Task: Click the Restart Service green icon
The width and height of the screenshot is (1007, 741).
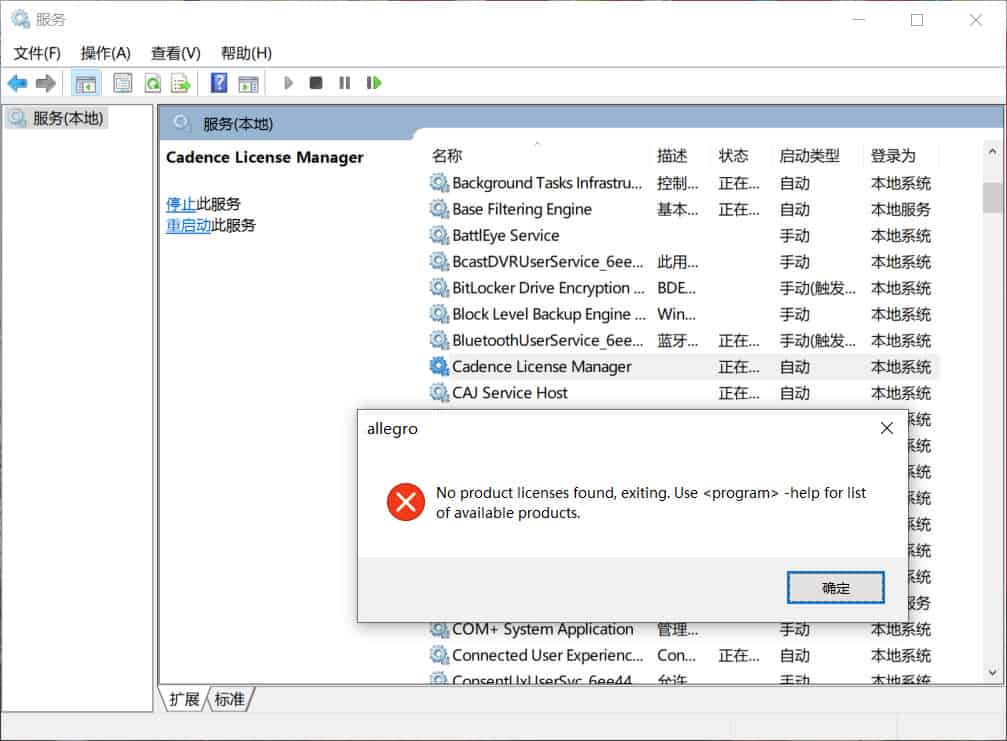Action: click(x=374, y=83)
